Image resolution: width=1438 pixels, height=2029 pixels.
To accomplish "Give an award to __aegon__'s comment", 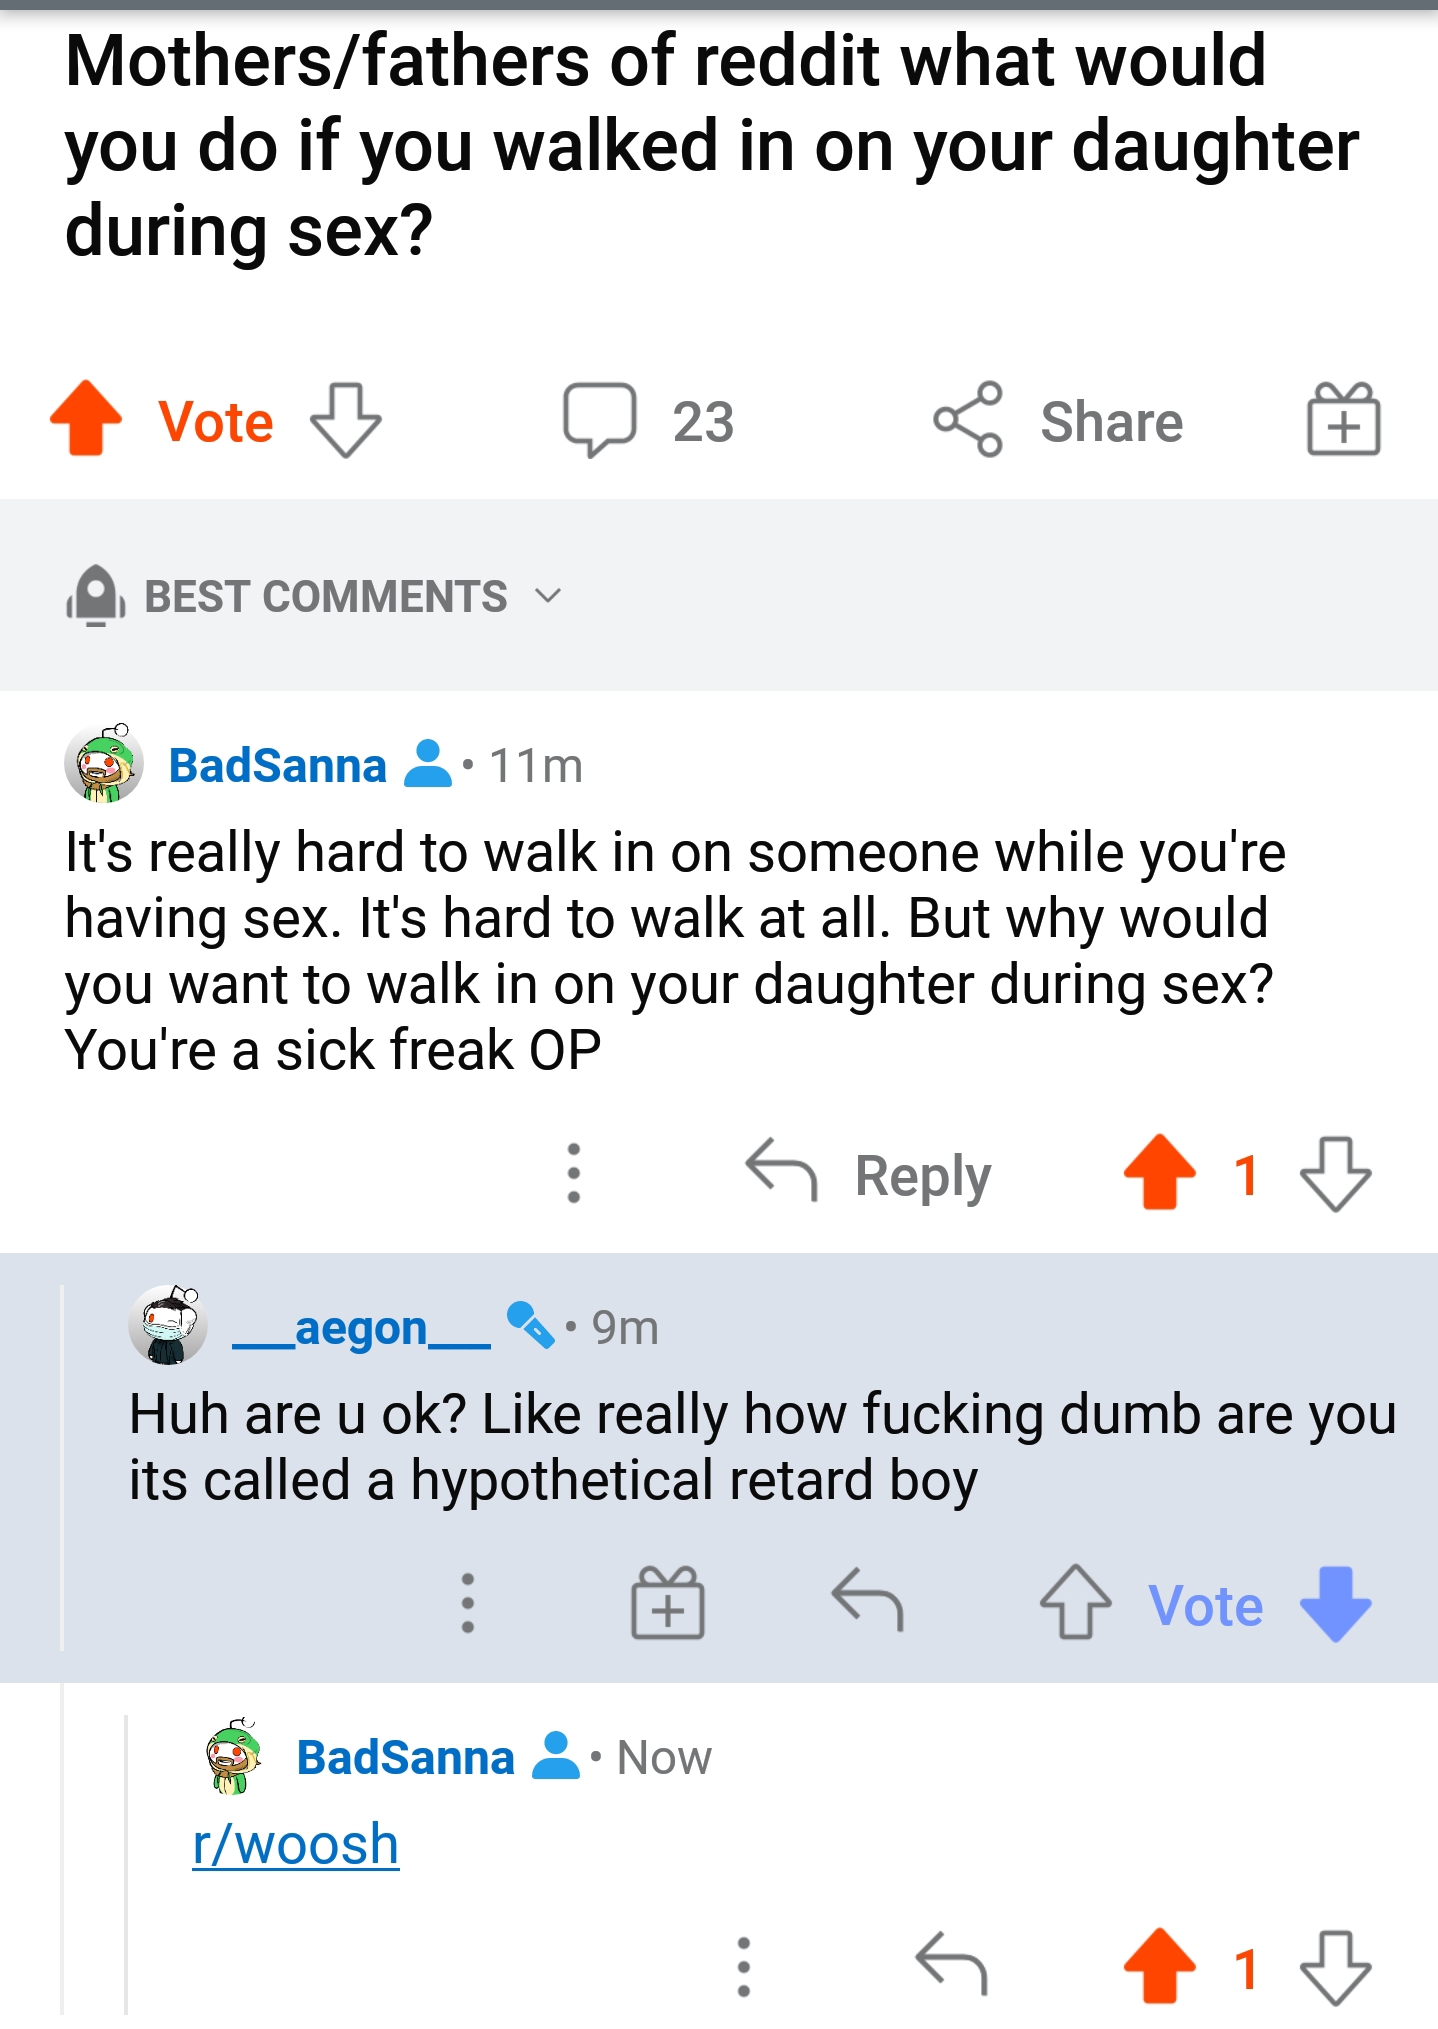I will click(x=668, y=1603).
